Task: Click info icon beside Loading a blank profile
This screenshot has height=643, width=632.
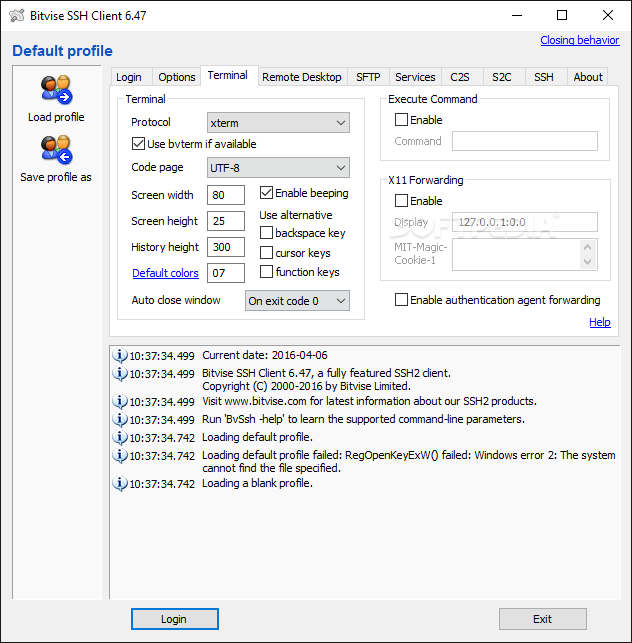Action: click(120, 483)
